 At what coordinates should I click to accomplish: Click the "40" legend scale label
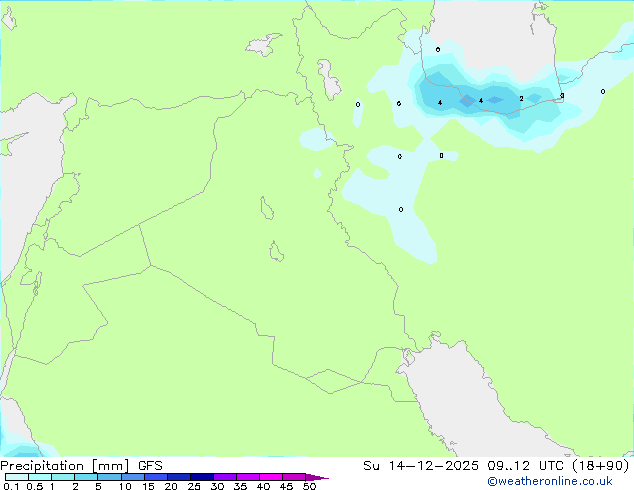tap(263, 486)
